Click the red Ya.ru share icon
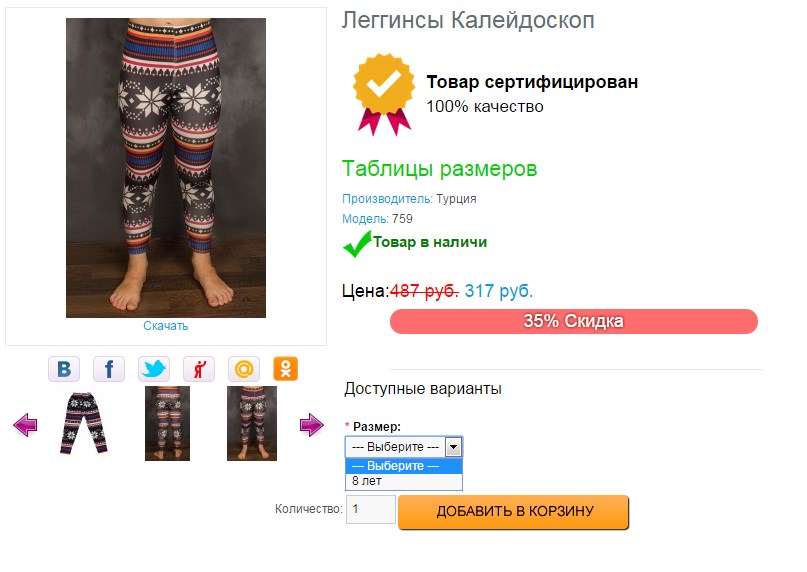Viewport: 807px width, 572px height. pyautogui.click(x=199, y=369)
